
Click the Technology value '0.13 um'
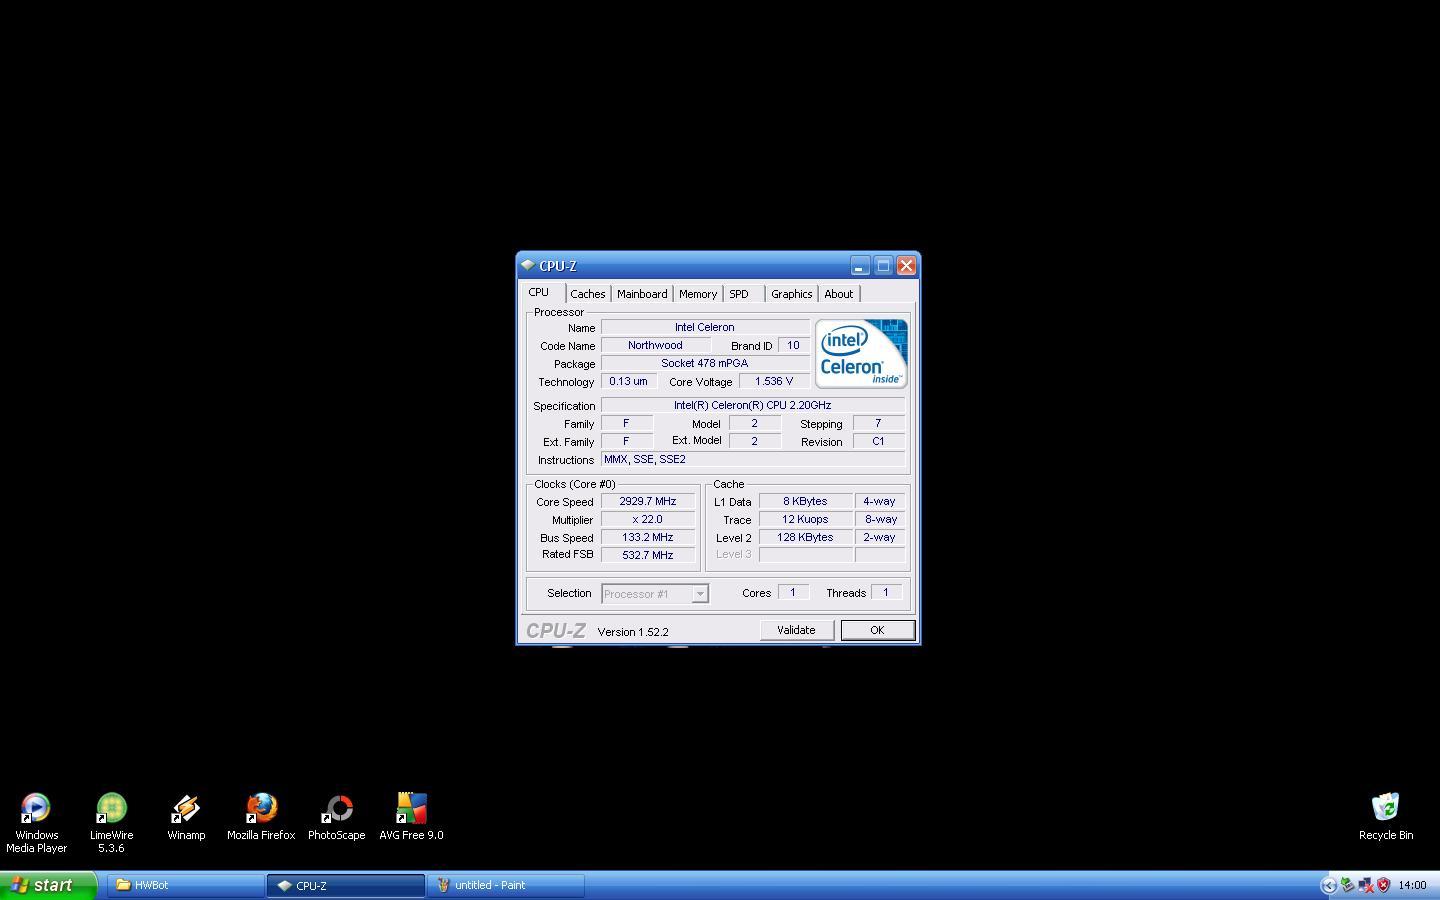click(628, 381)
